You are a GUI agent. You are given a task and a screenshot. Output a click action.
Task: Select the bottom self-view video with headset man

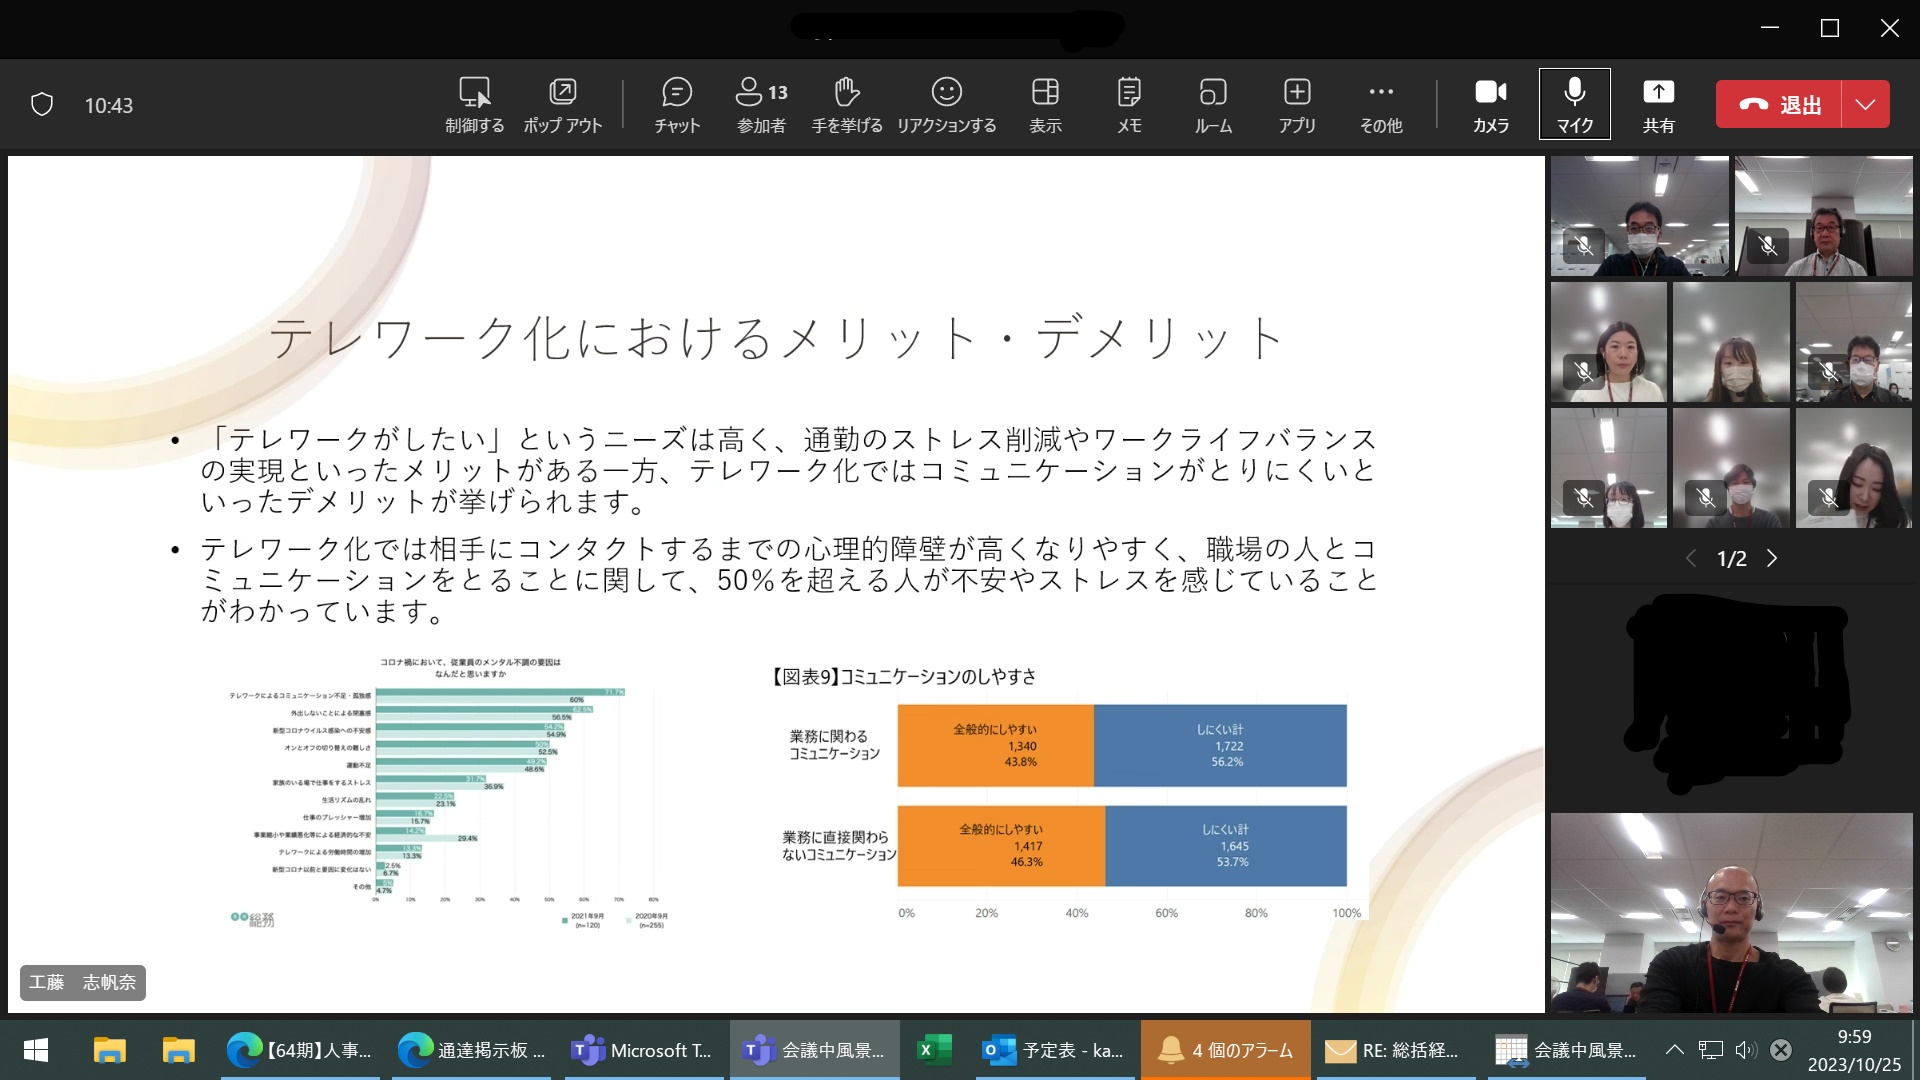(1731, 912)
